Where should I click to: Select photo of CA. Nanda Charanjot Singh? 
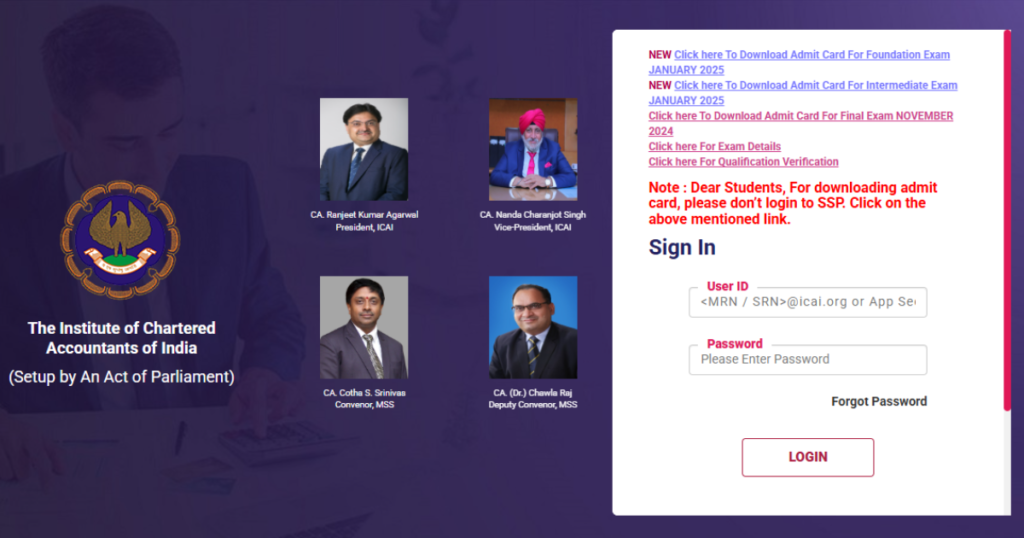click(x=533, y=150)
